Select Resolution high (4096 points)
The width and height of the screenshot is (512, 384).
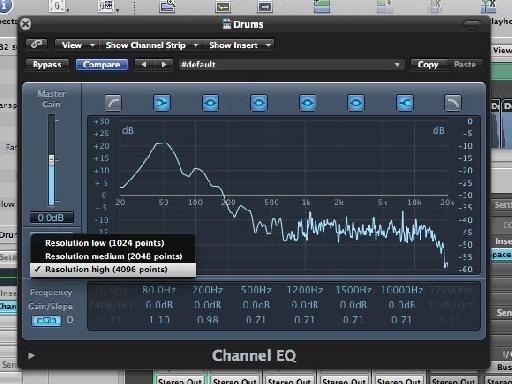tap(113, 269)
